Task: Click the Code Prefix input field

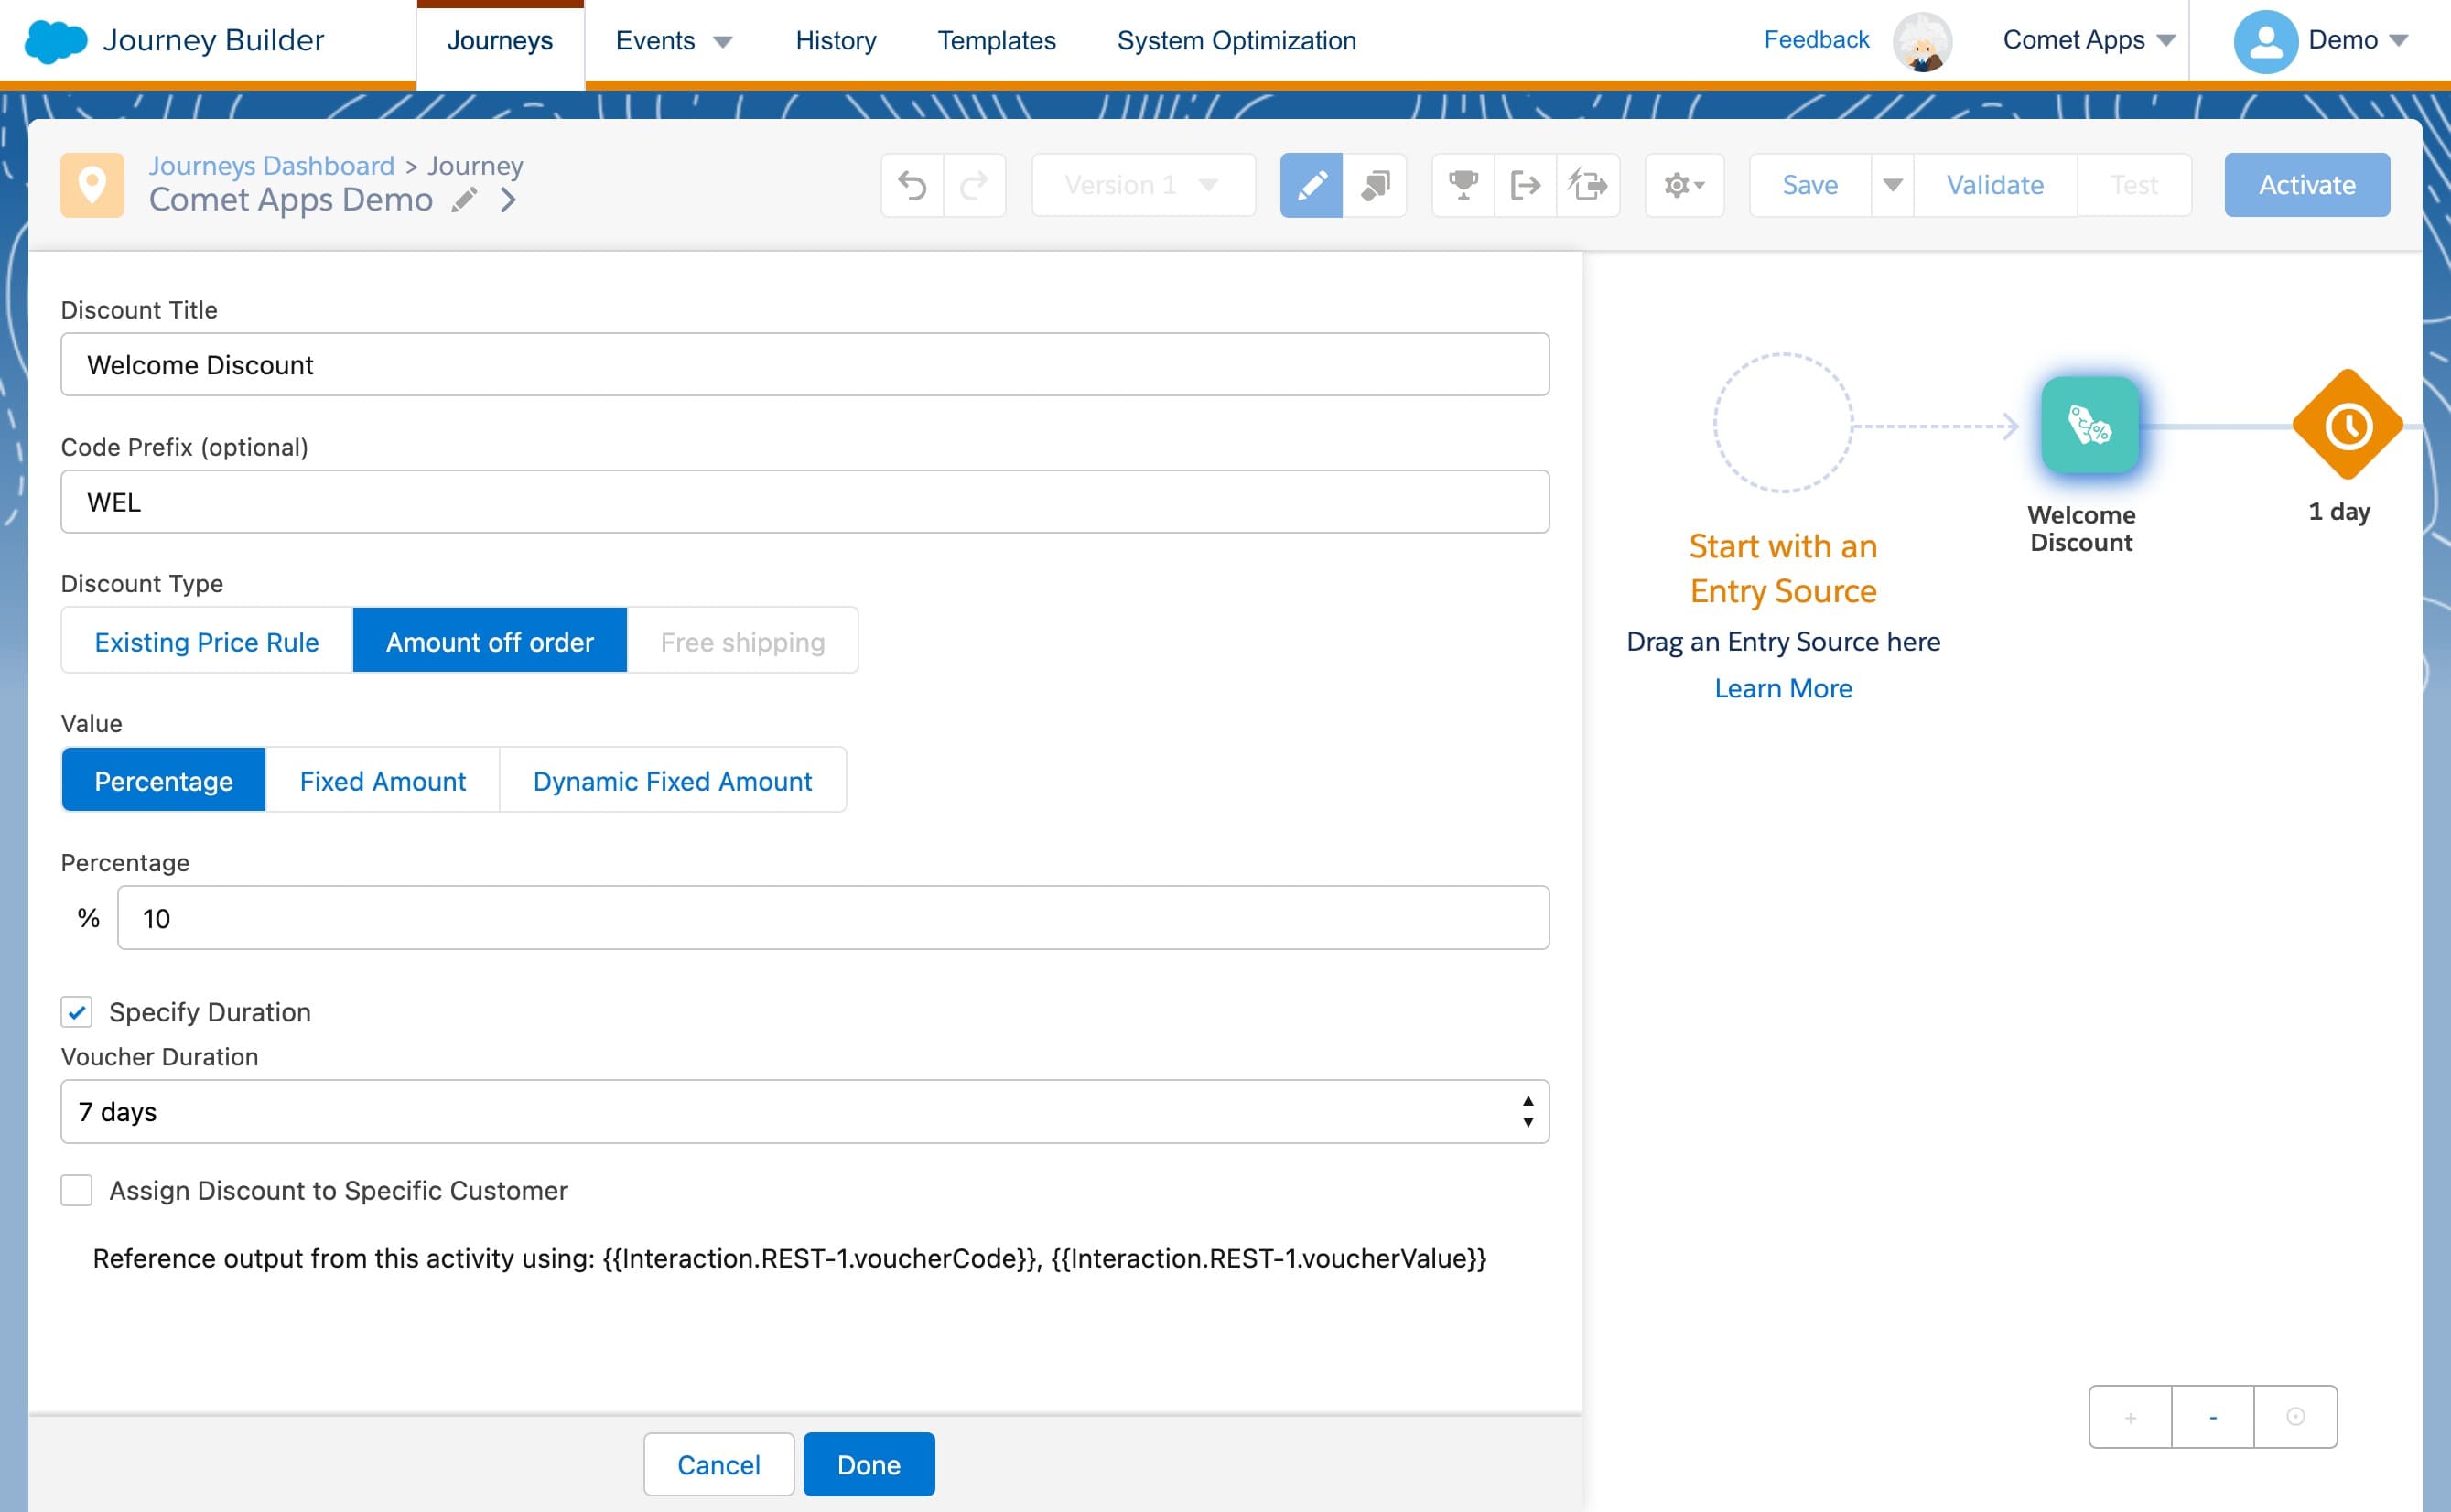Action: point(805,502)
